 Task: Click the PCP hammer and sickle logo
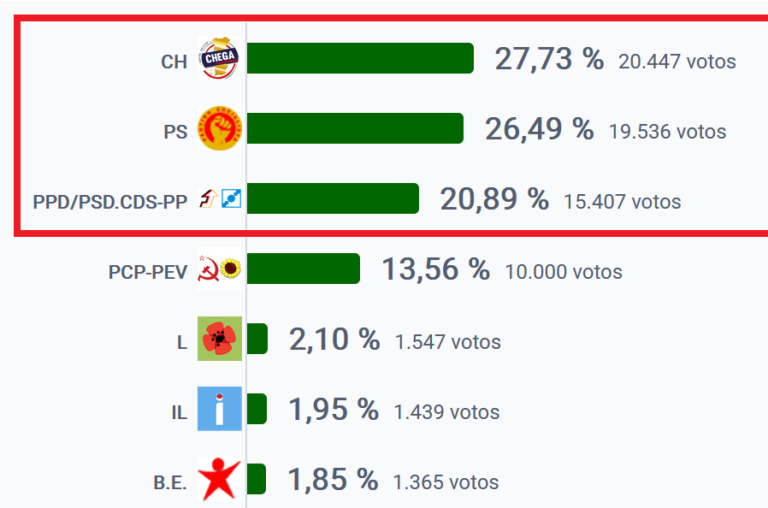click(x=208, y=270)
